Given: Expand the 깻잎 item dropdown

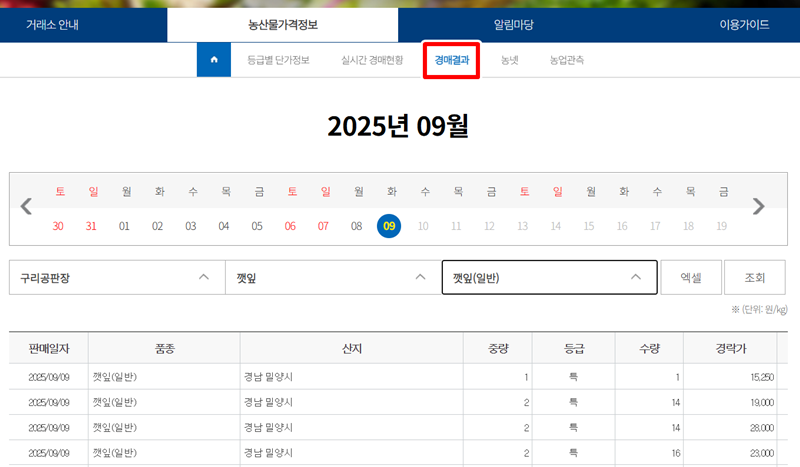Looking at the screenshot, I should point(333,278).
